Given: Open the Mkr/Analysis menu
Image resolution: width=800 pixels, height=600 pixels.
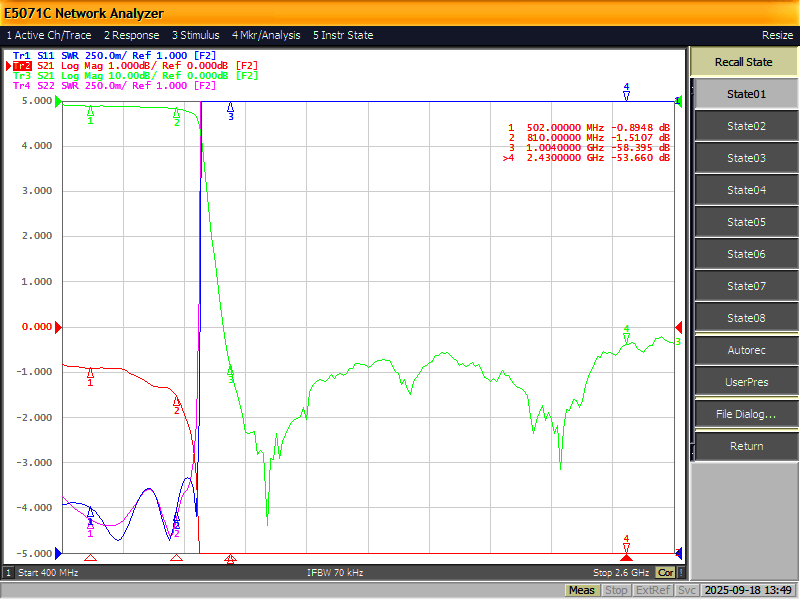Looking at the screenshot, I should pyautogui.click(x=266, y=35).
